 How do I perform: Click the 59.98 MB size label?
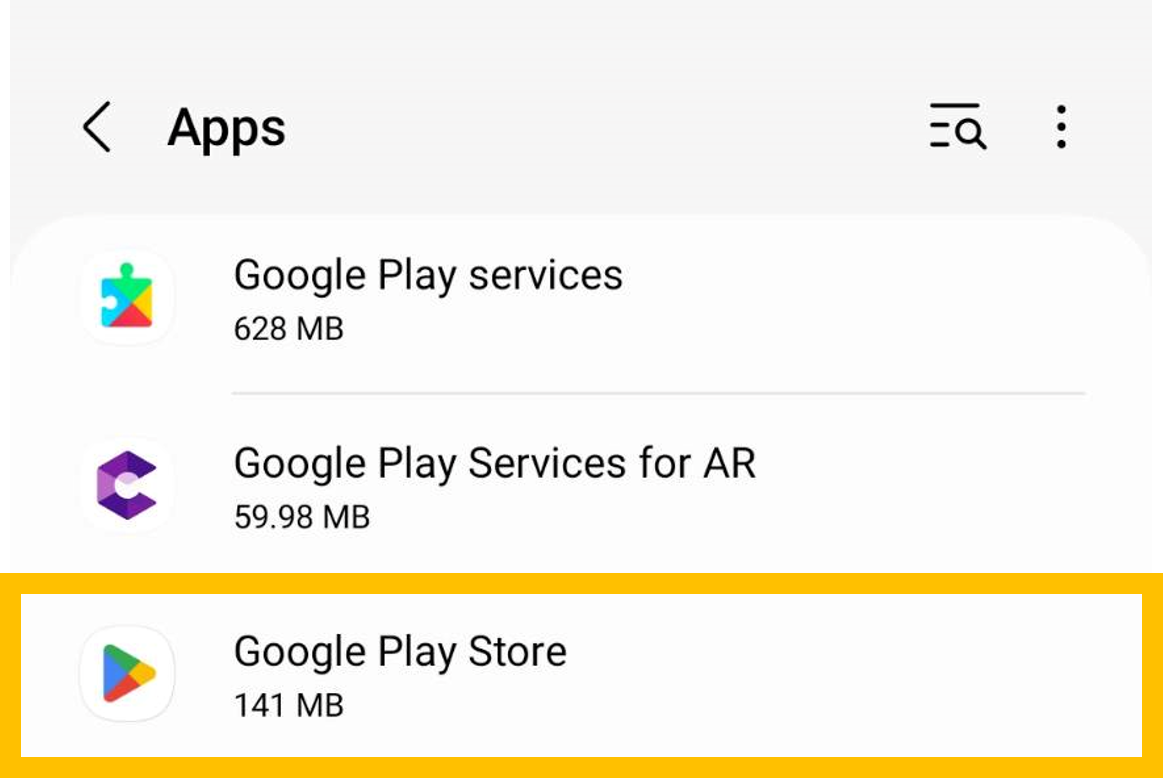click(x=301, y=517)
